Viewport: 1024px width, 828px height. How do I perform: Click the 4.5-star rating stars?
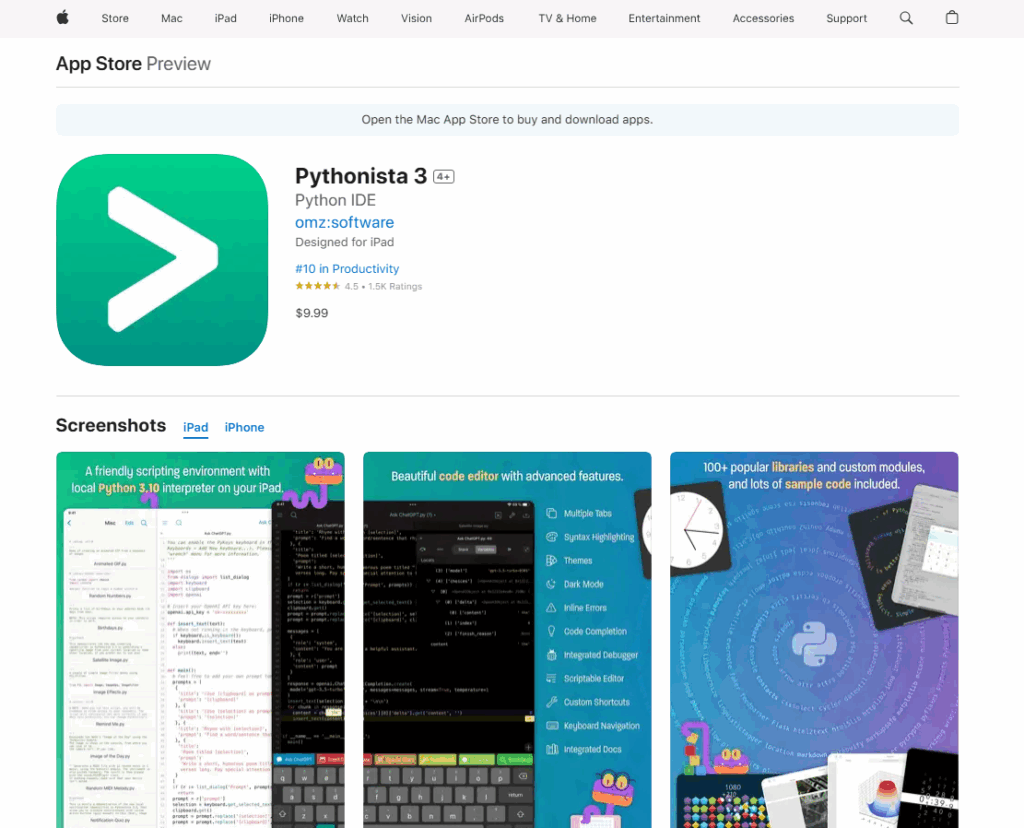[315, 285]
